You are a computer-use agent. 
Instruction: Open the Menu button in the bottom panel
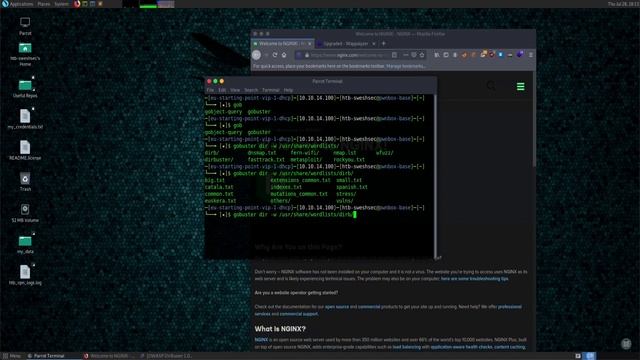pos(12,356)
